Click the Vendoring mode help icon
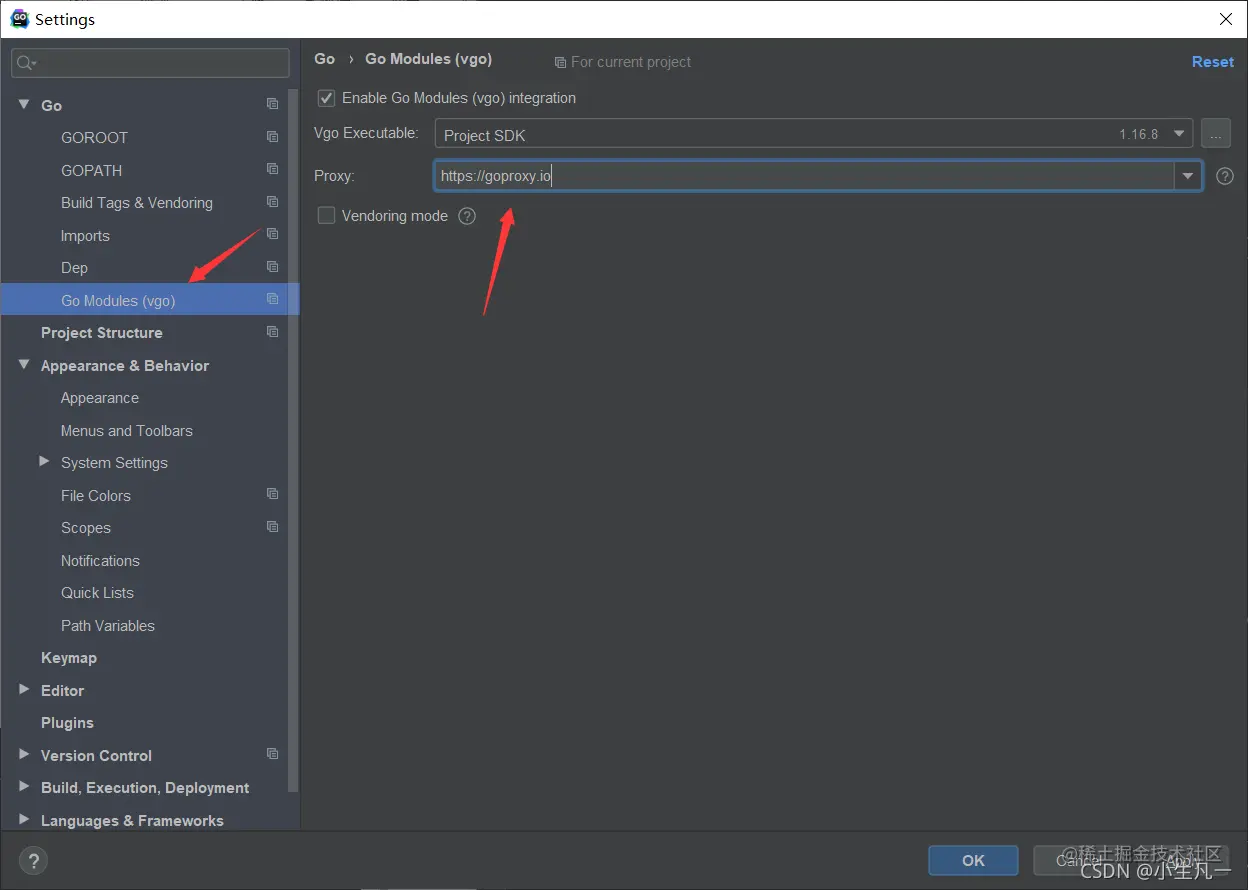The width and height of the screenshot is (1248, 890). pyautogui.click(x=467, y=216)
